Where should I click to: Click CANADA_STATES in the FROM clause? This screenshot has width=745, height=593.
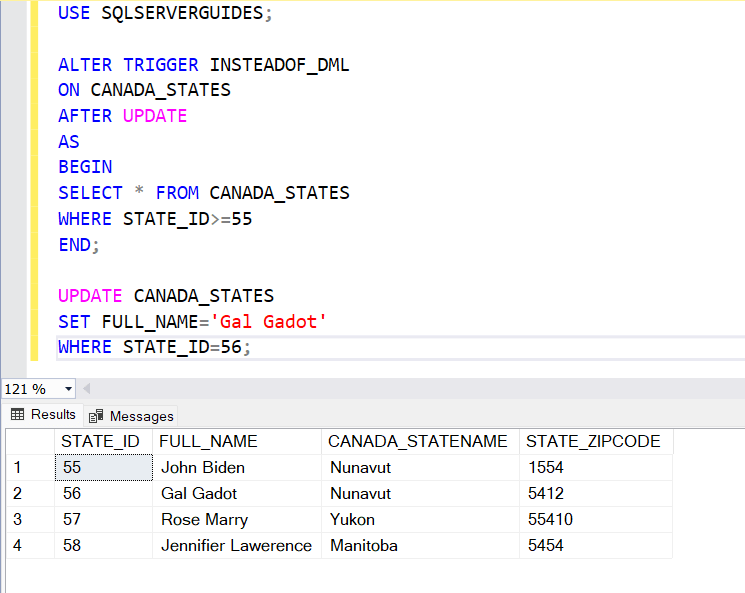(x=279, y=193)
